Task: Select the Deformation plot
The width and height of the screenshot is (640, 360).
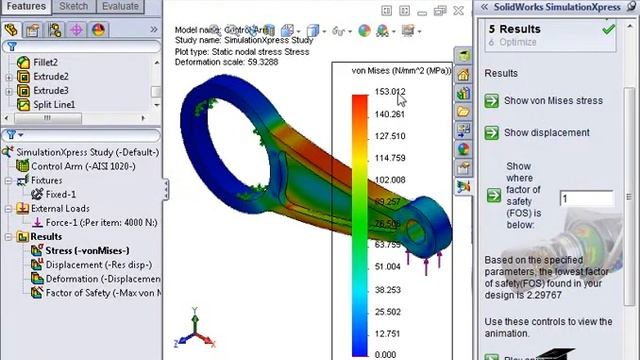Action: coord(102,279)
